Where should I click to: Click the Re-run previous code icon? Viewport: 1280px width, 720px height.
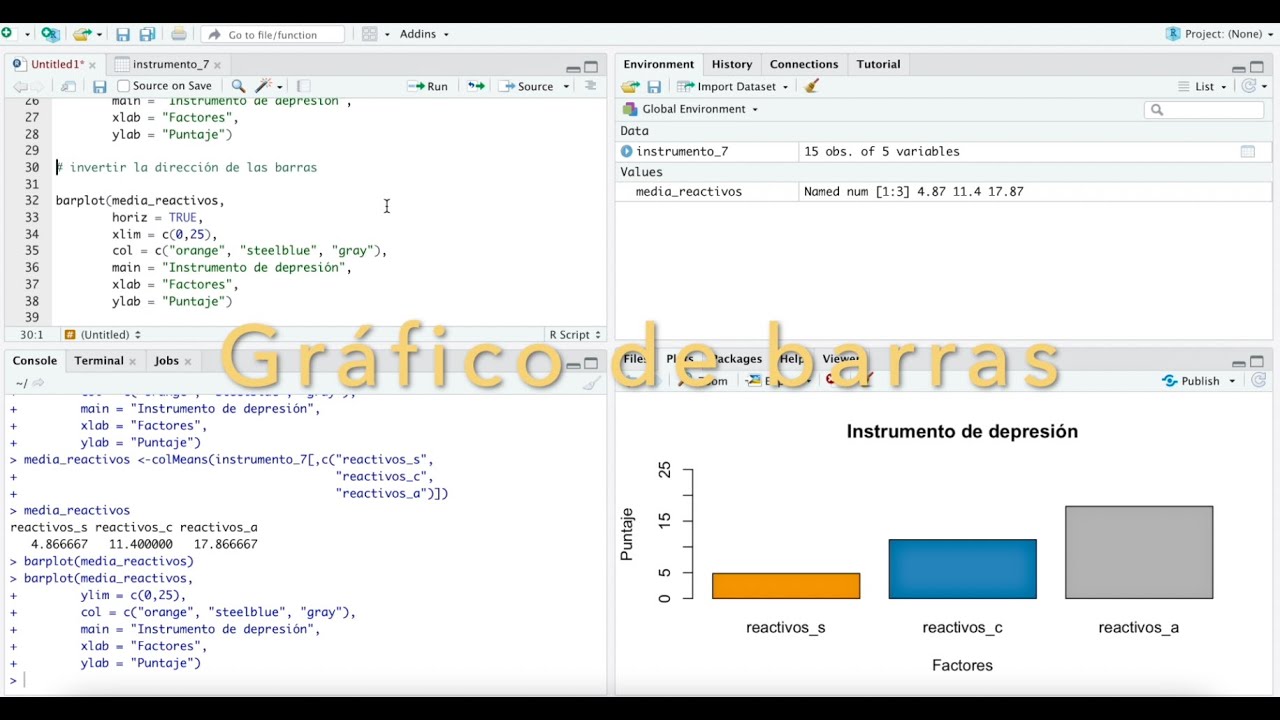coord(476,86)
